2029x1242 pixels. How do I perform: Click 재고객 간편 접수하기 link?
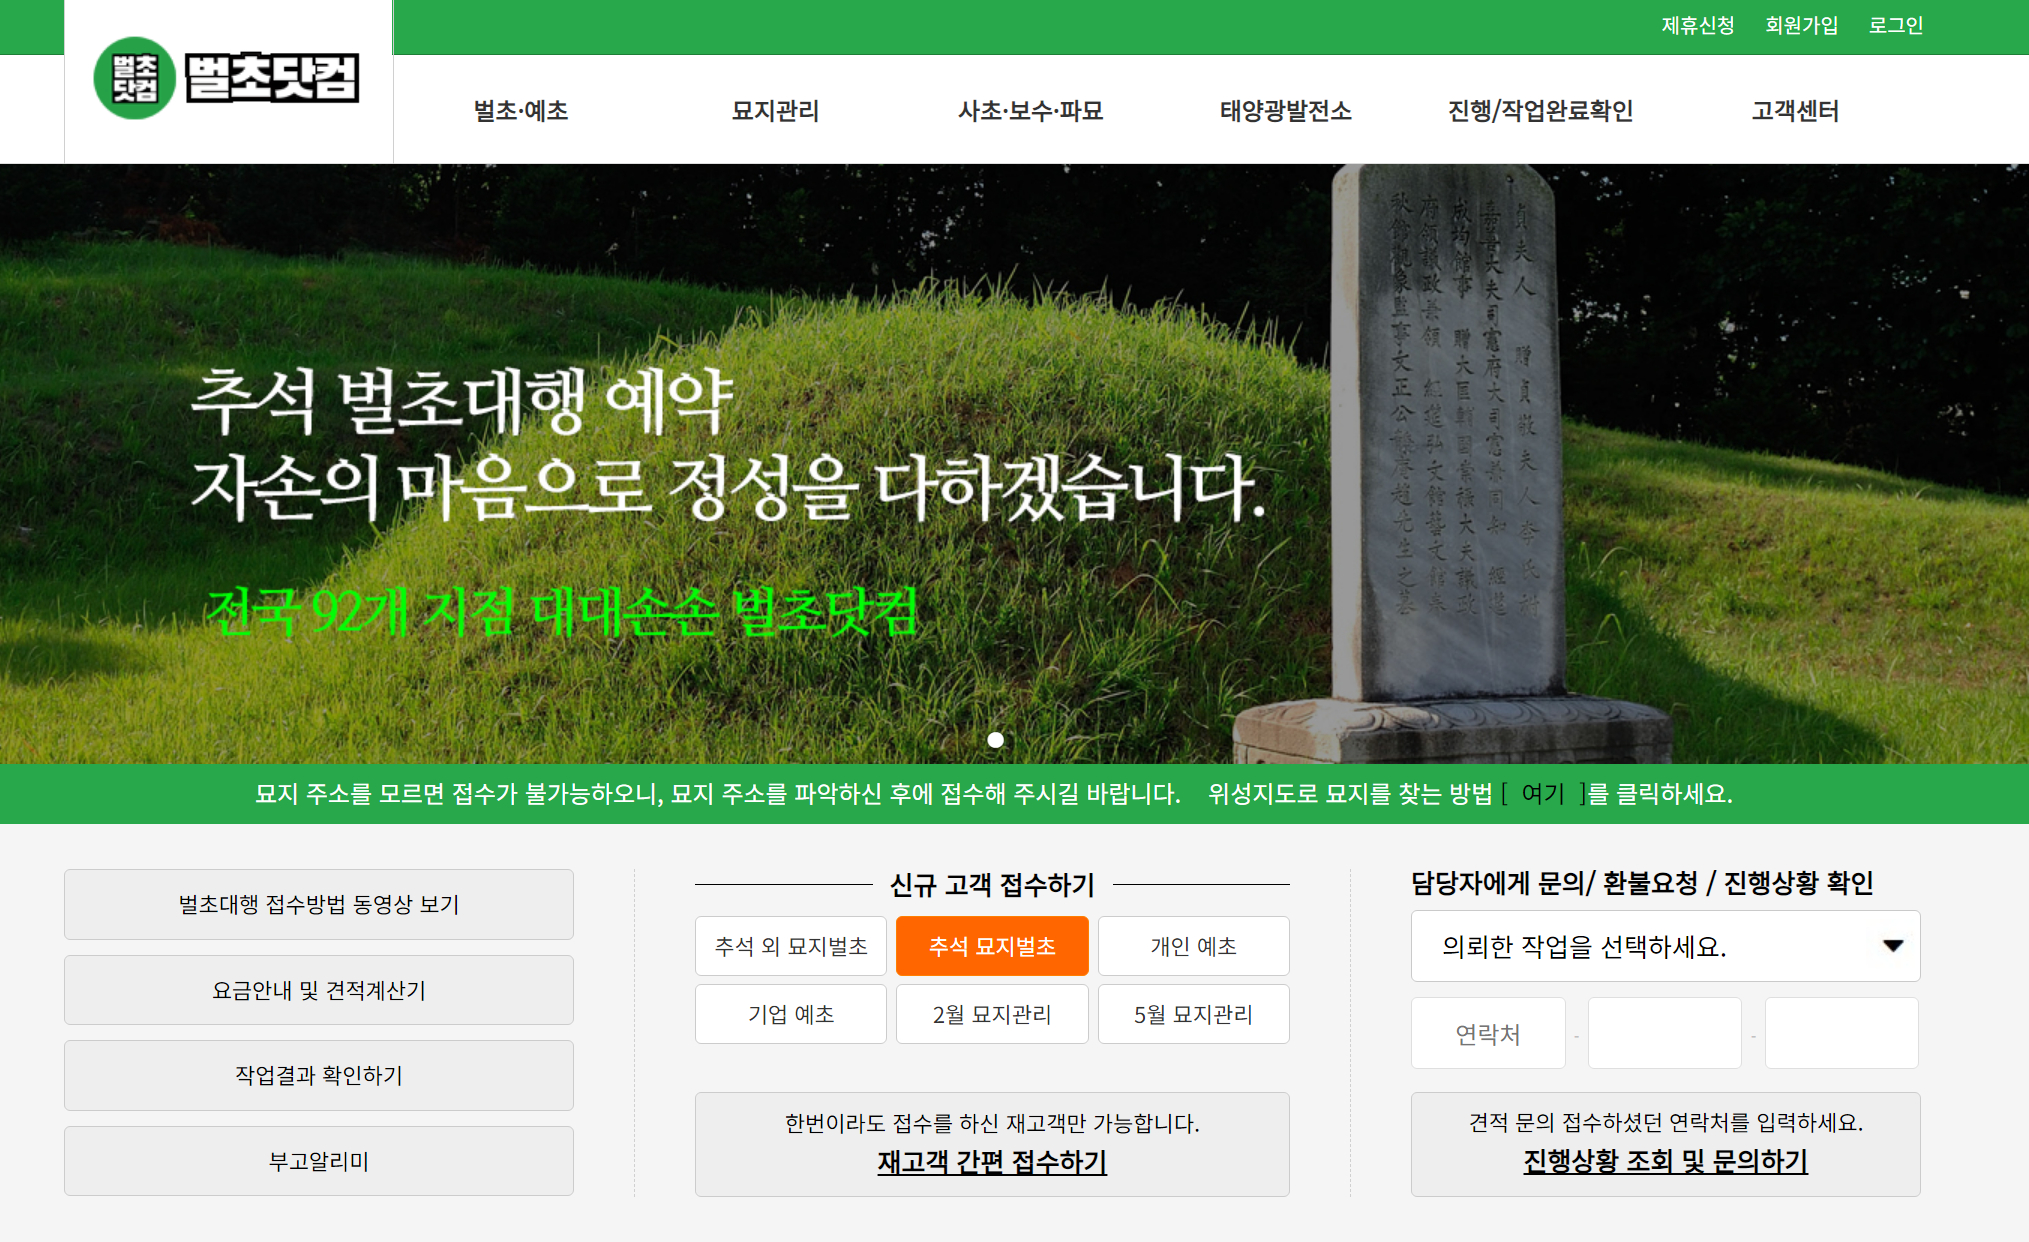(992, 1162)
